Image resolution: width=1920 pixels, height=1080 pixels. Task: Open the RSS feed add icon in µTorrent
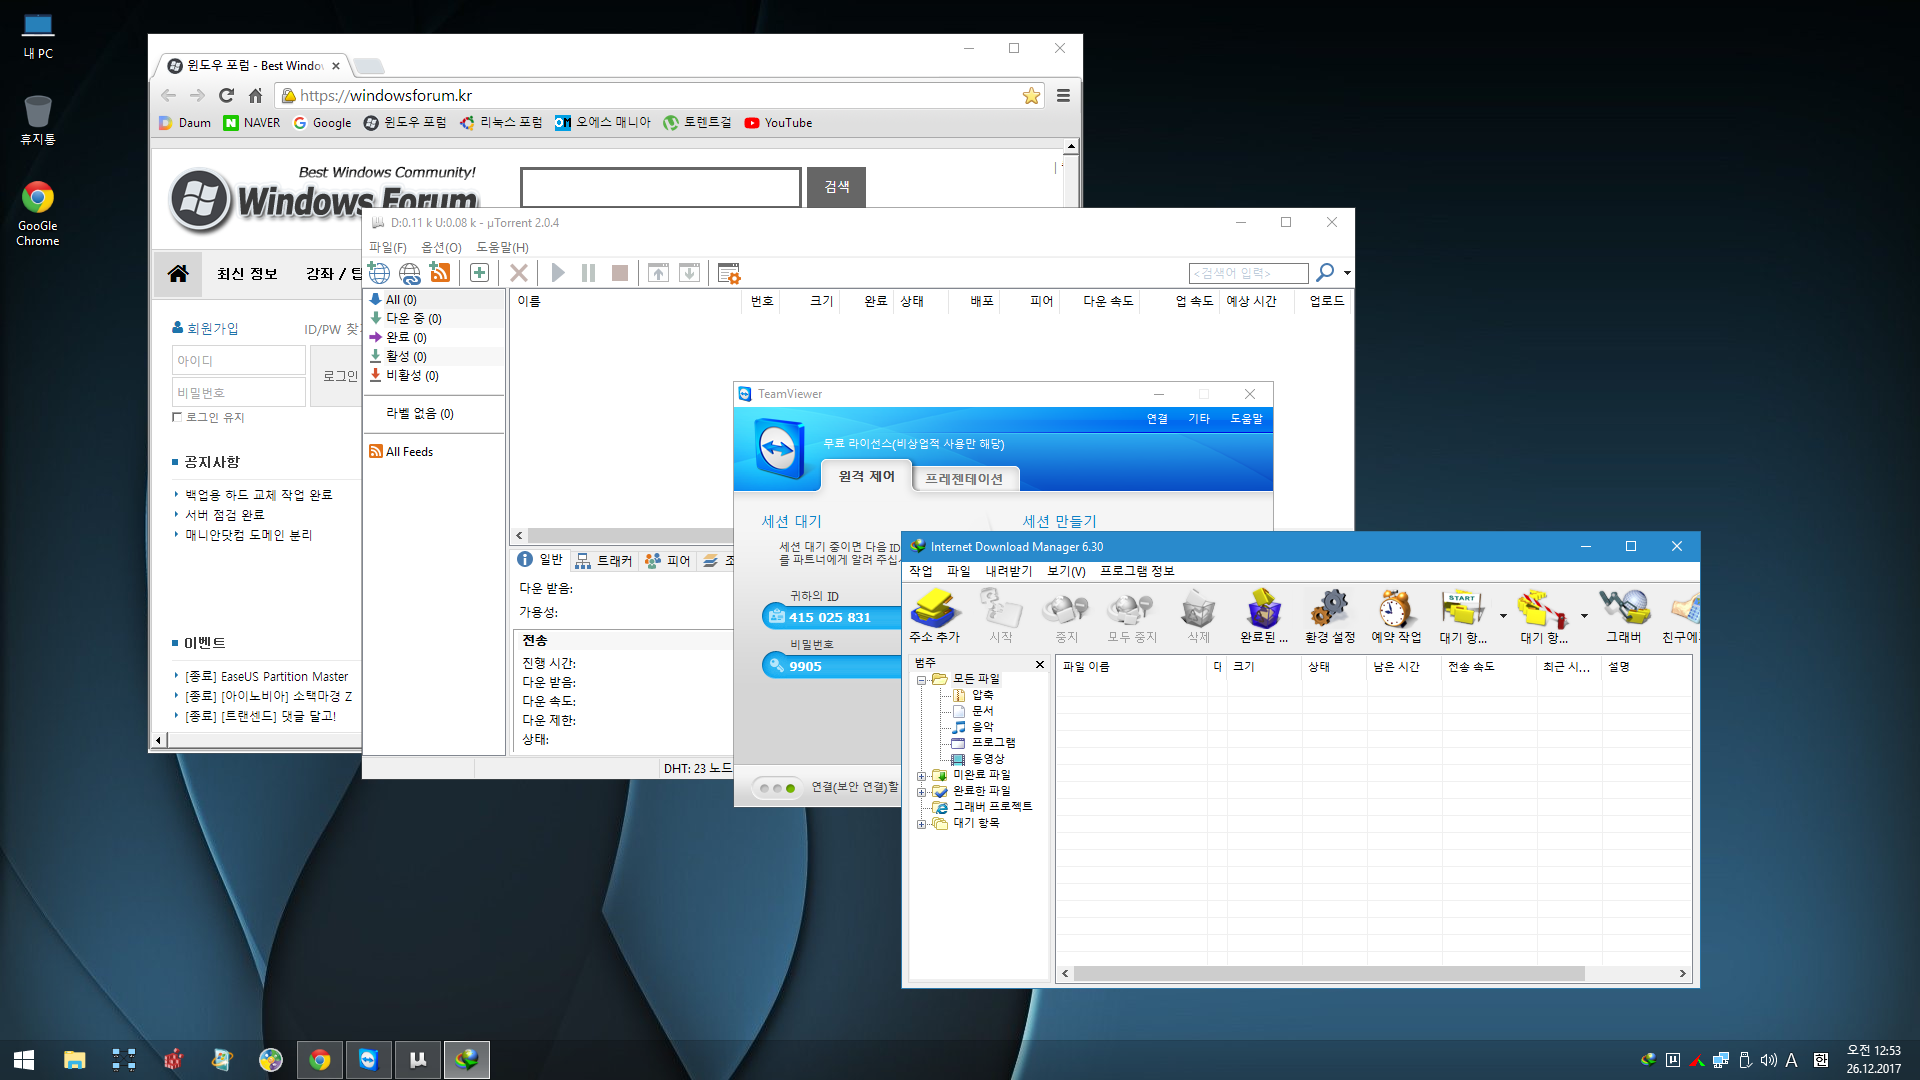pyautogui.click(x=440, y=273)
